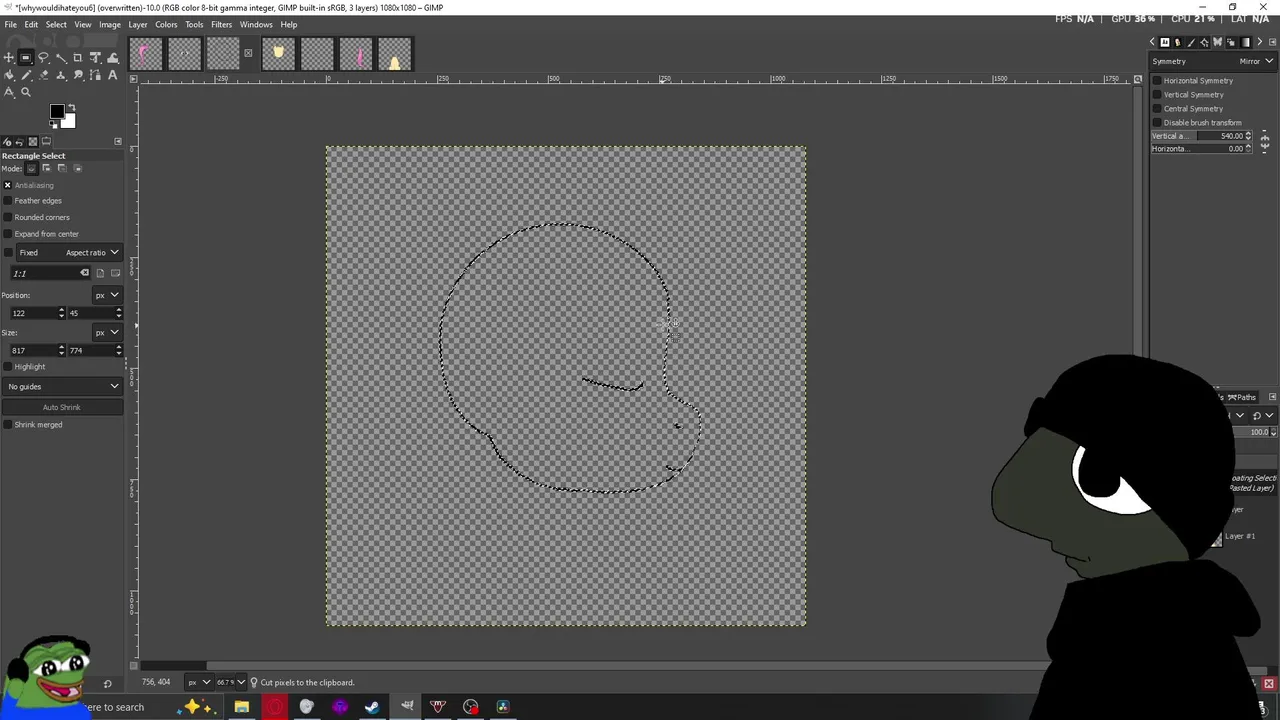
Task: Enable Rounded corners option
Action: tap(7, 217)
